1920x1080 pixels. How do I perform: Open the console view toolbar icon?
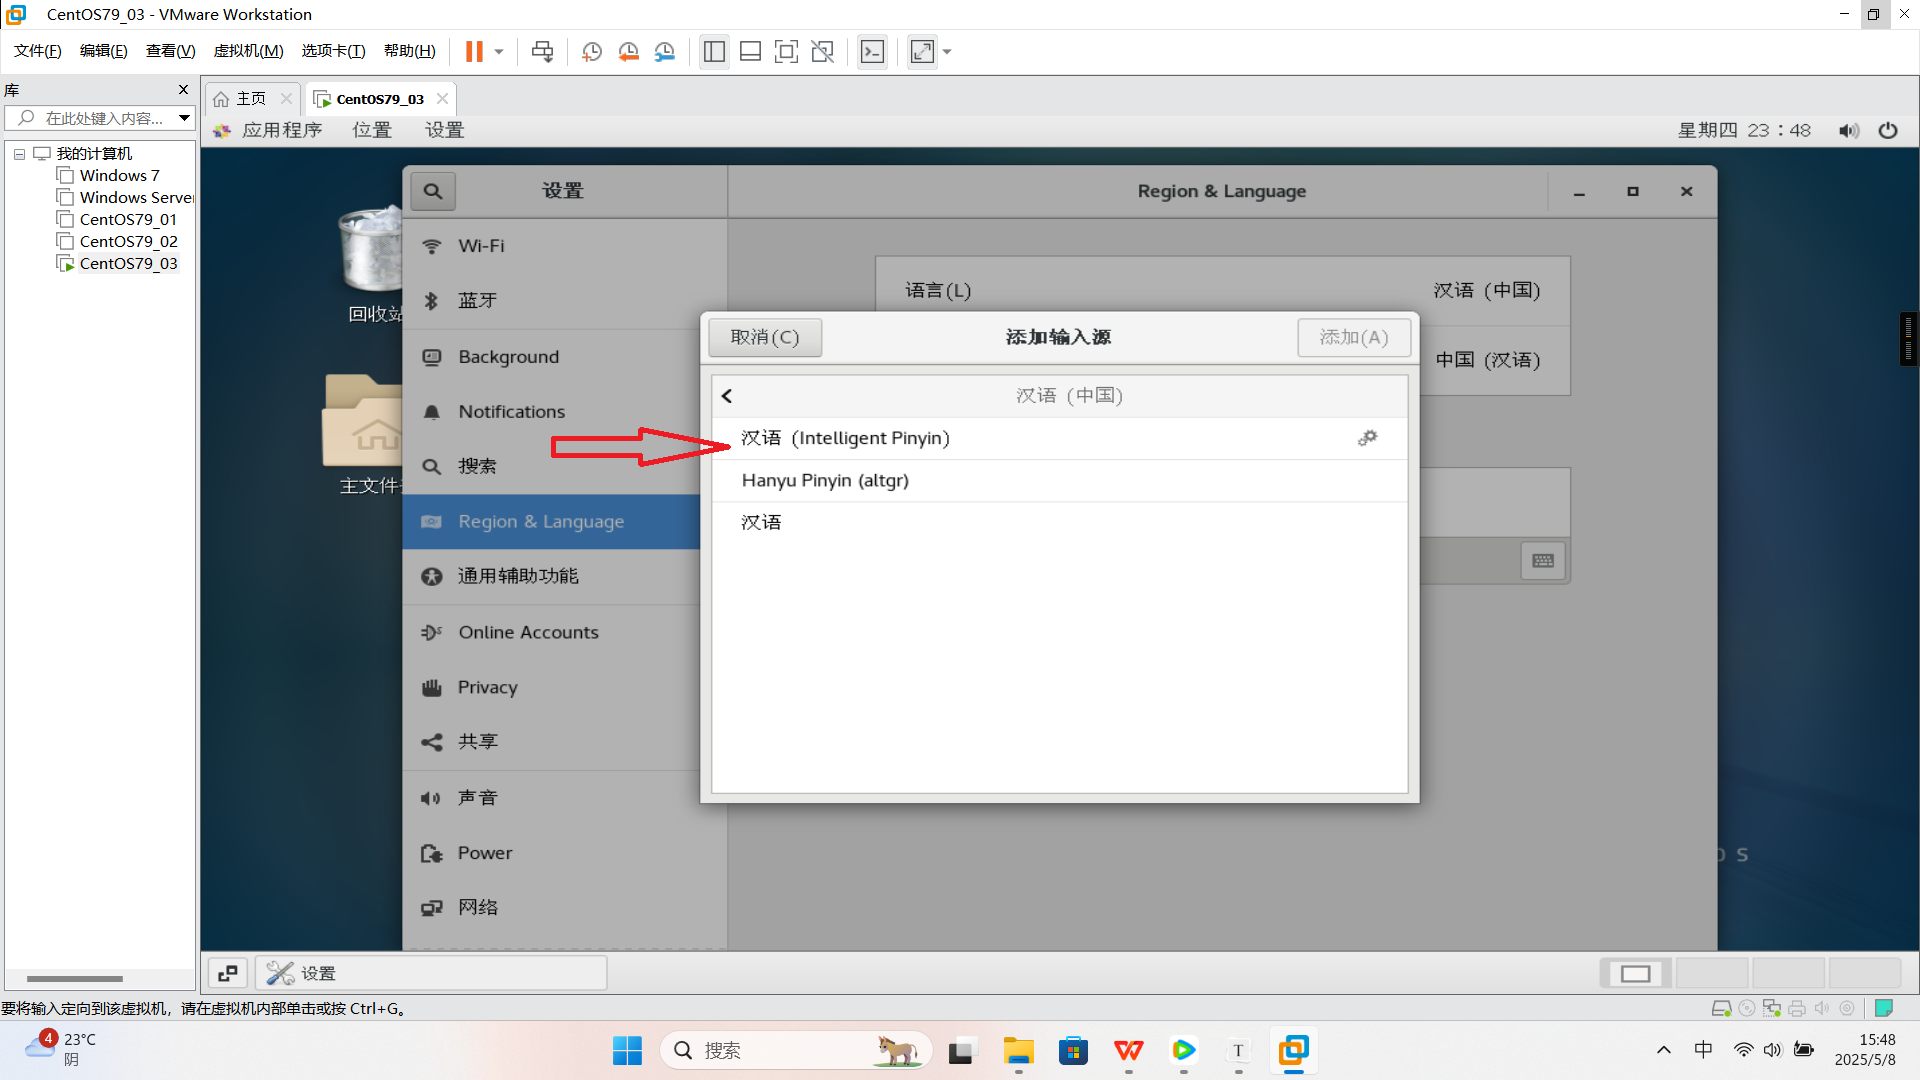(x=872, y=51)
